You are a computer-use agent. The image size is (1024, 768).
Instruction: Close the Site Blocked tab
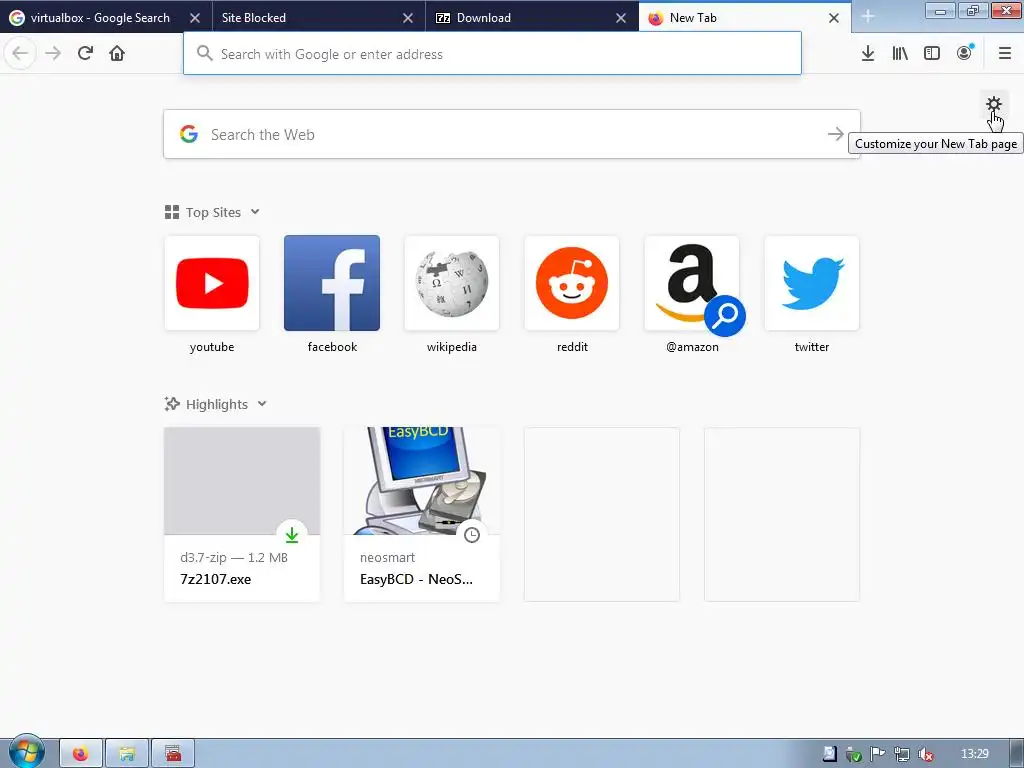[408, 18]
